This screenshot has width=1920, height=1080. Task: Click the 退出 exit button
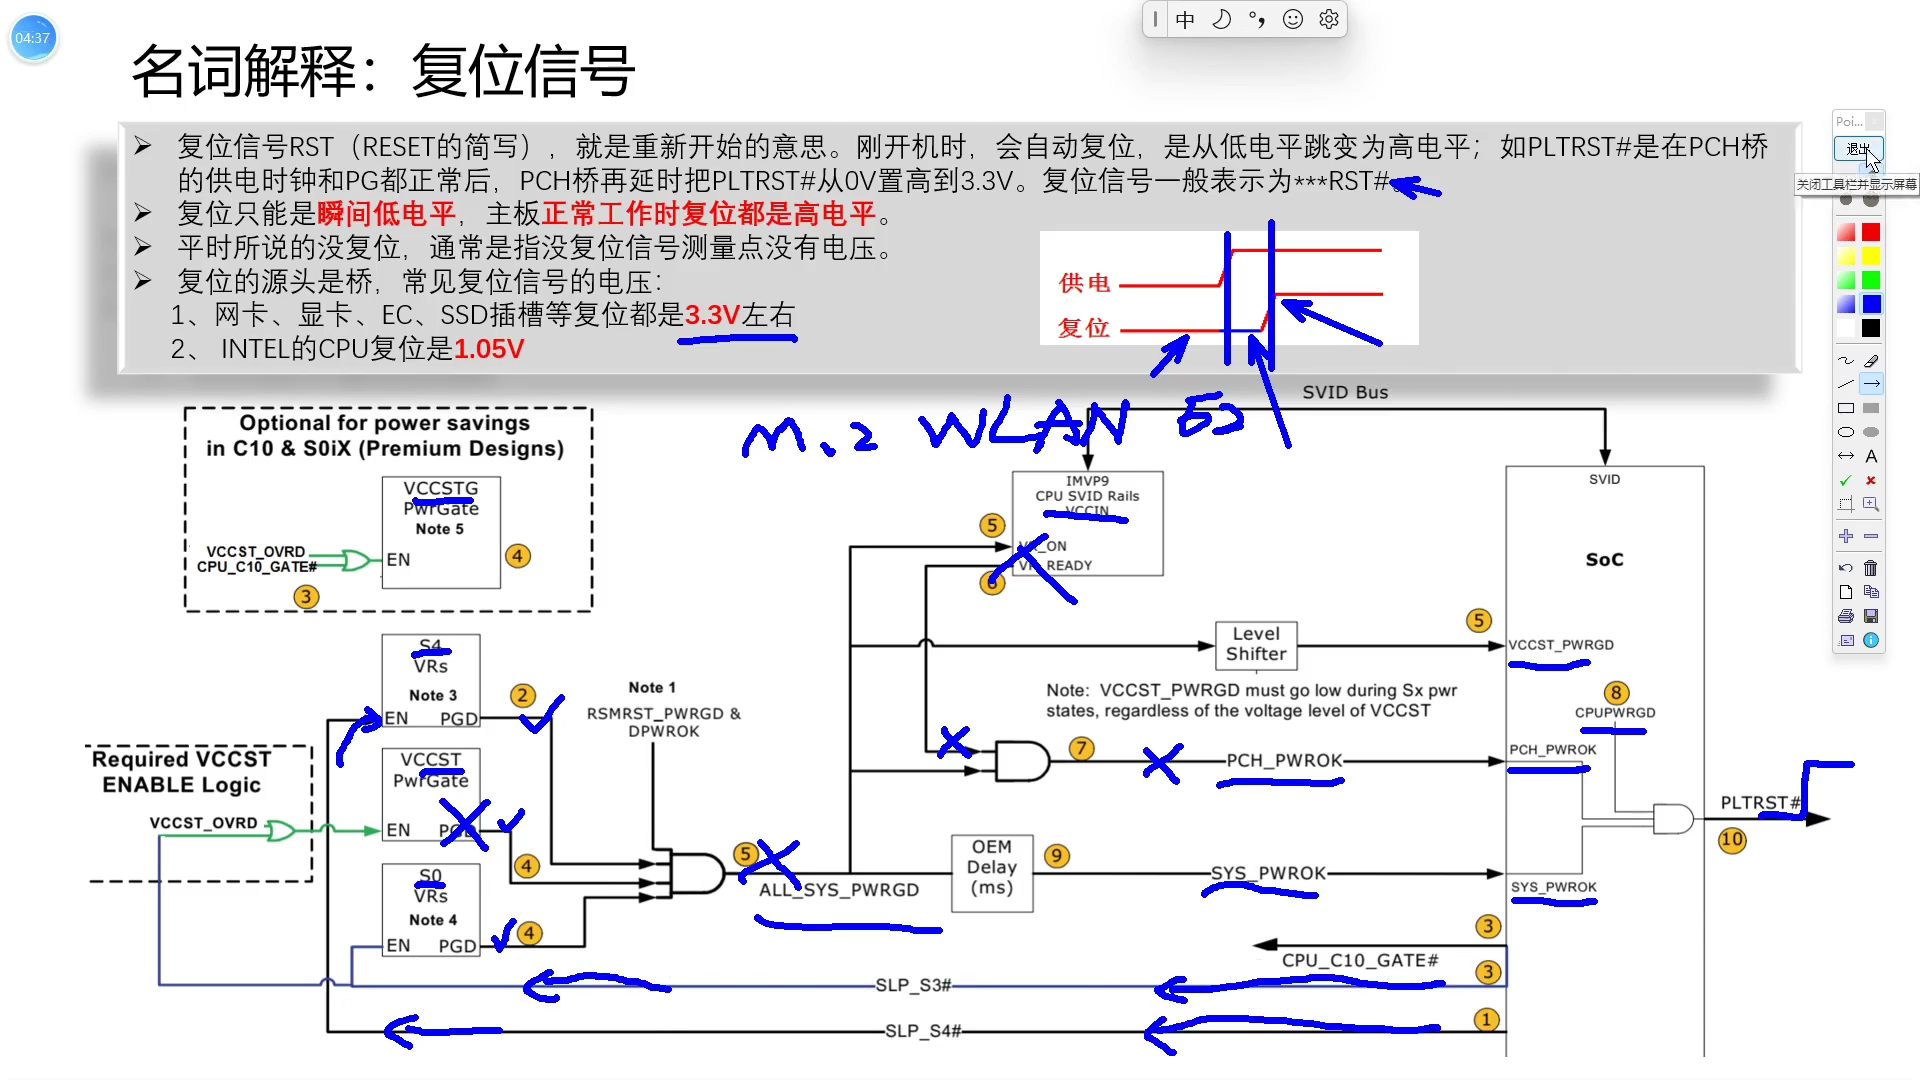(x=1858, y=149)
